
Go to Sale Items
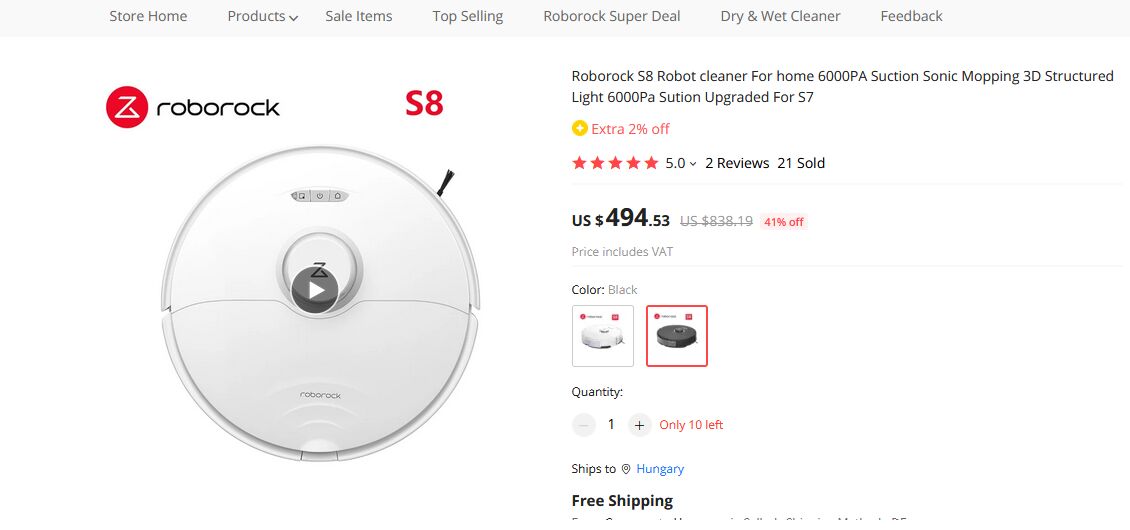[359, 16]
